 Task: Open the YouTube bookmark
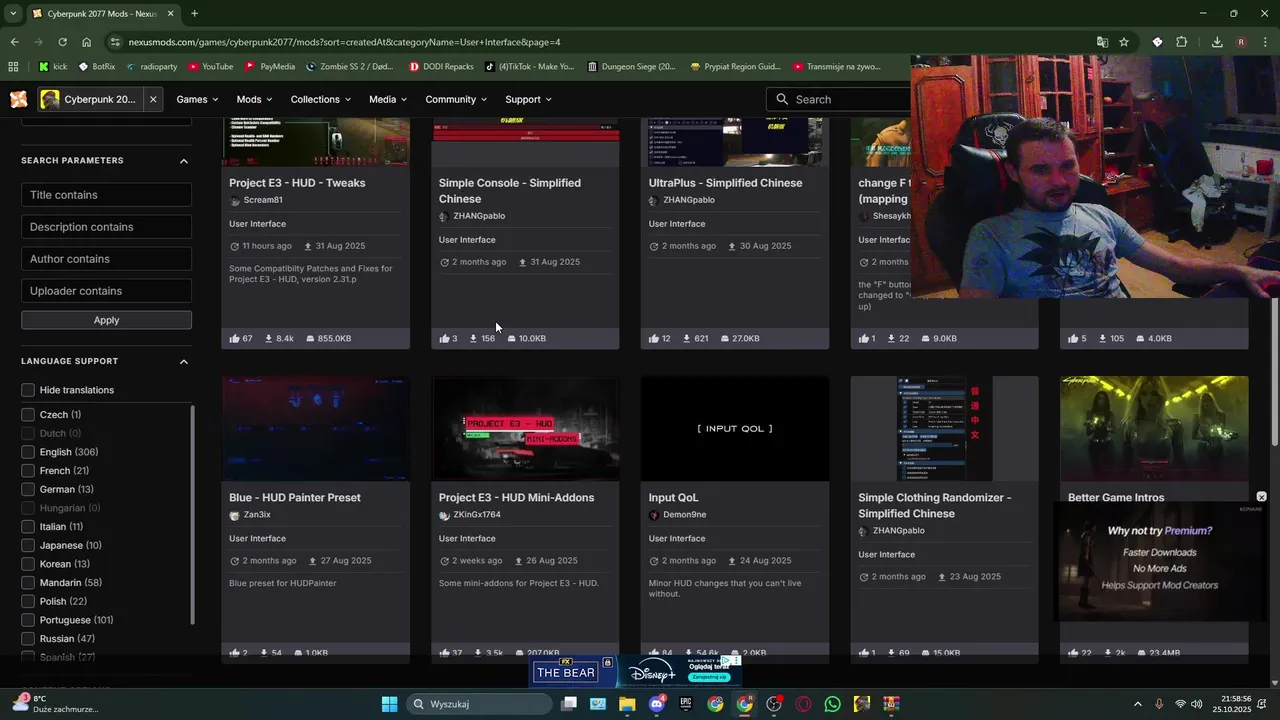pyautogui.click(x=209, y=67)
